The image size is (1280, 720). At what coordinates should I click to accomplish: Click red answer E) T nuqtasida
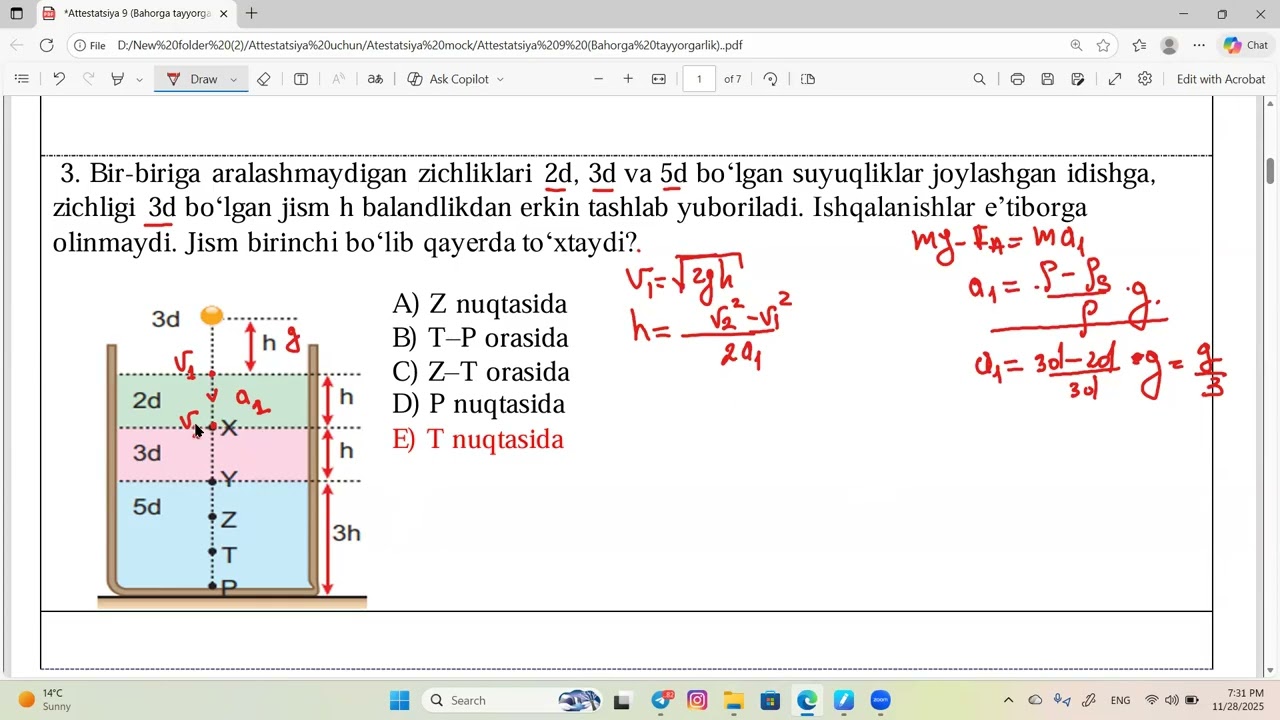(x=478, y=439)
